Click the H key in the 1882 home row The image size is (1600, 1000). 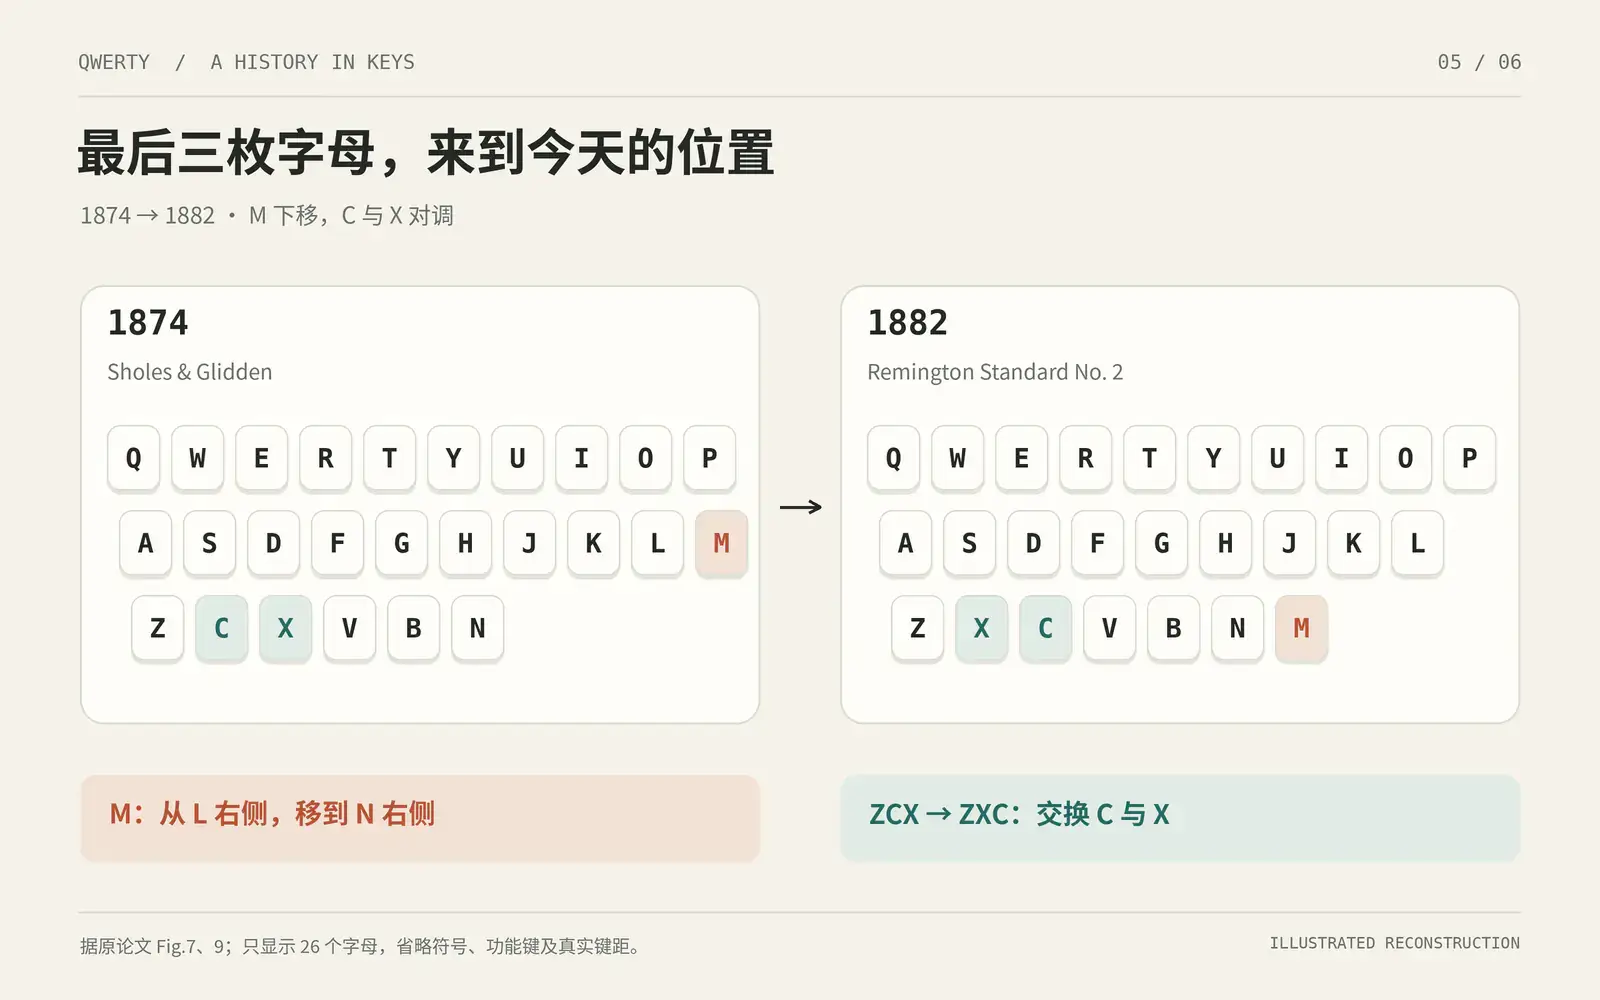[1225, 543]
